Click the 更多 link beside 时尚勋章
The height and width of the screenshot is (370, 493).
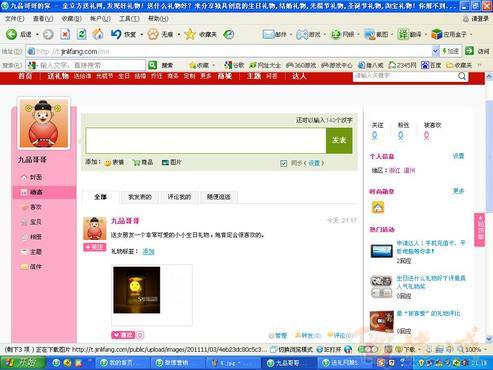coord(458,191)
